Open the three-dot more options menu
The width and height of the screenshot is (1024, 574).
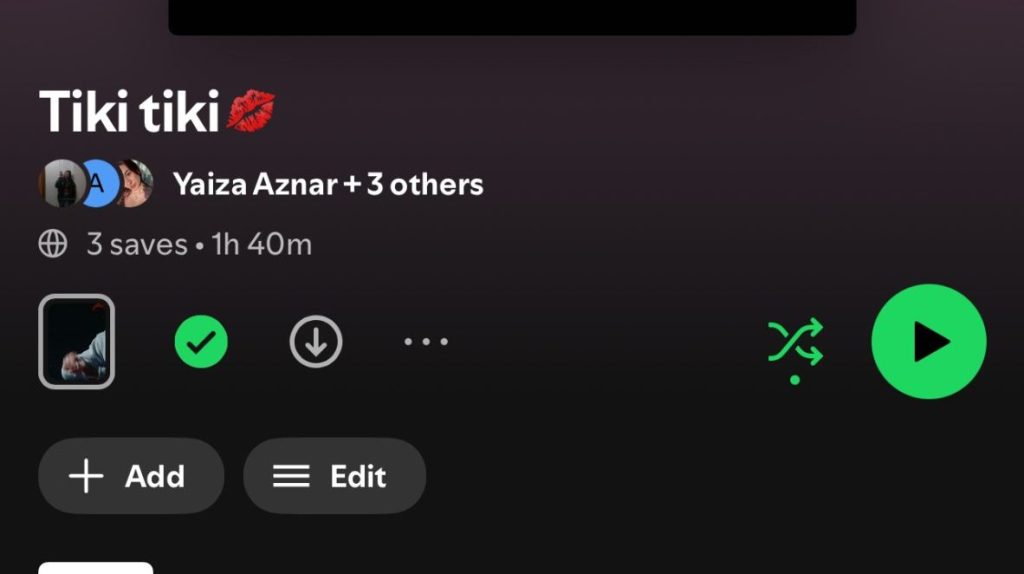coord(426,342)
